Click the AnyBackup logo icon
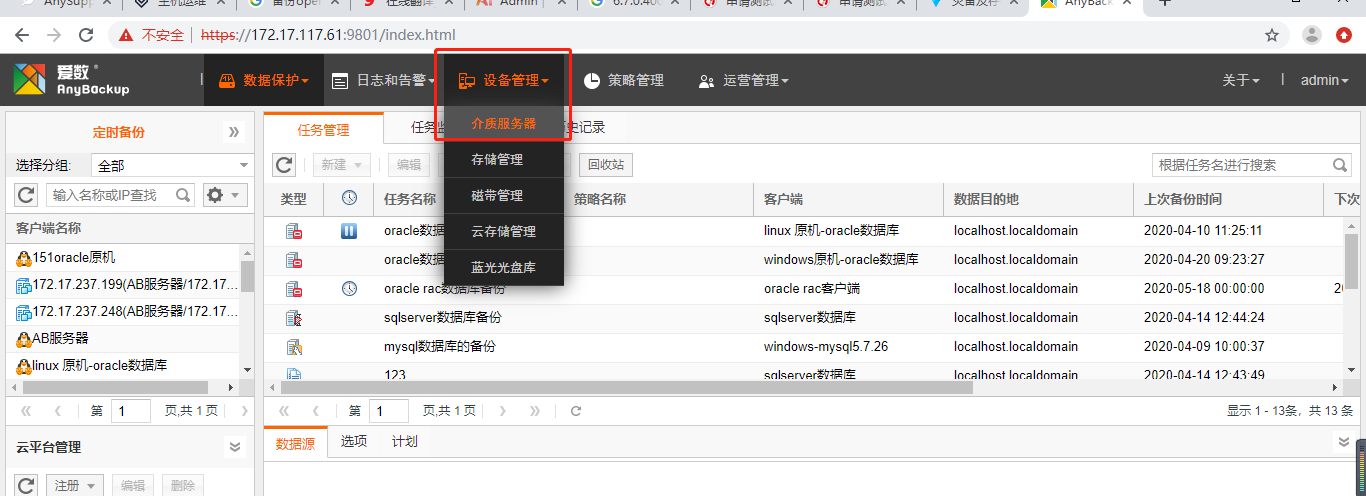Viewport: 1366px width, 496px height. [29, 80]
